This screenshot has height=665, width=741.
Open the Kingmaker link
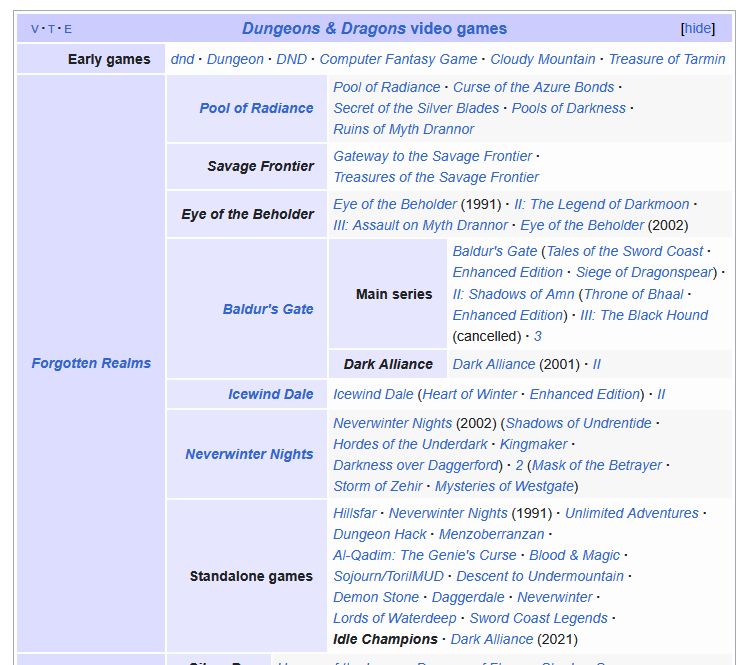pyautogui.click(x=534, y=444)
